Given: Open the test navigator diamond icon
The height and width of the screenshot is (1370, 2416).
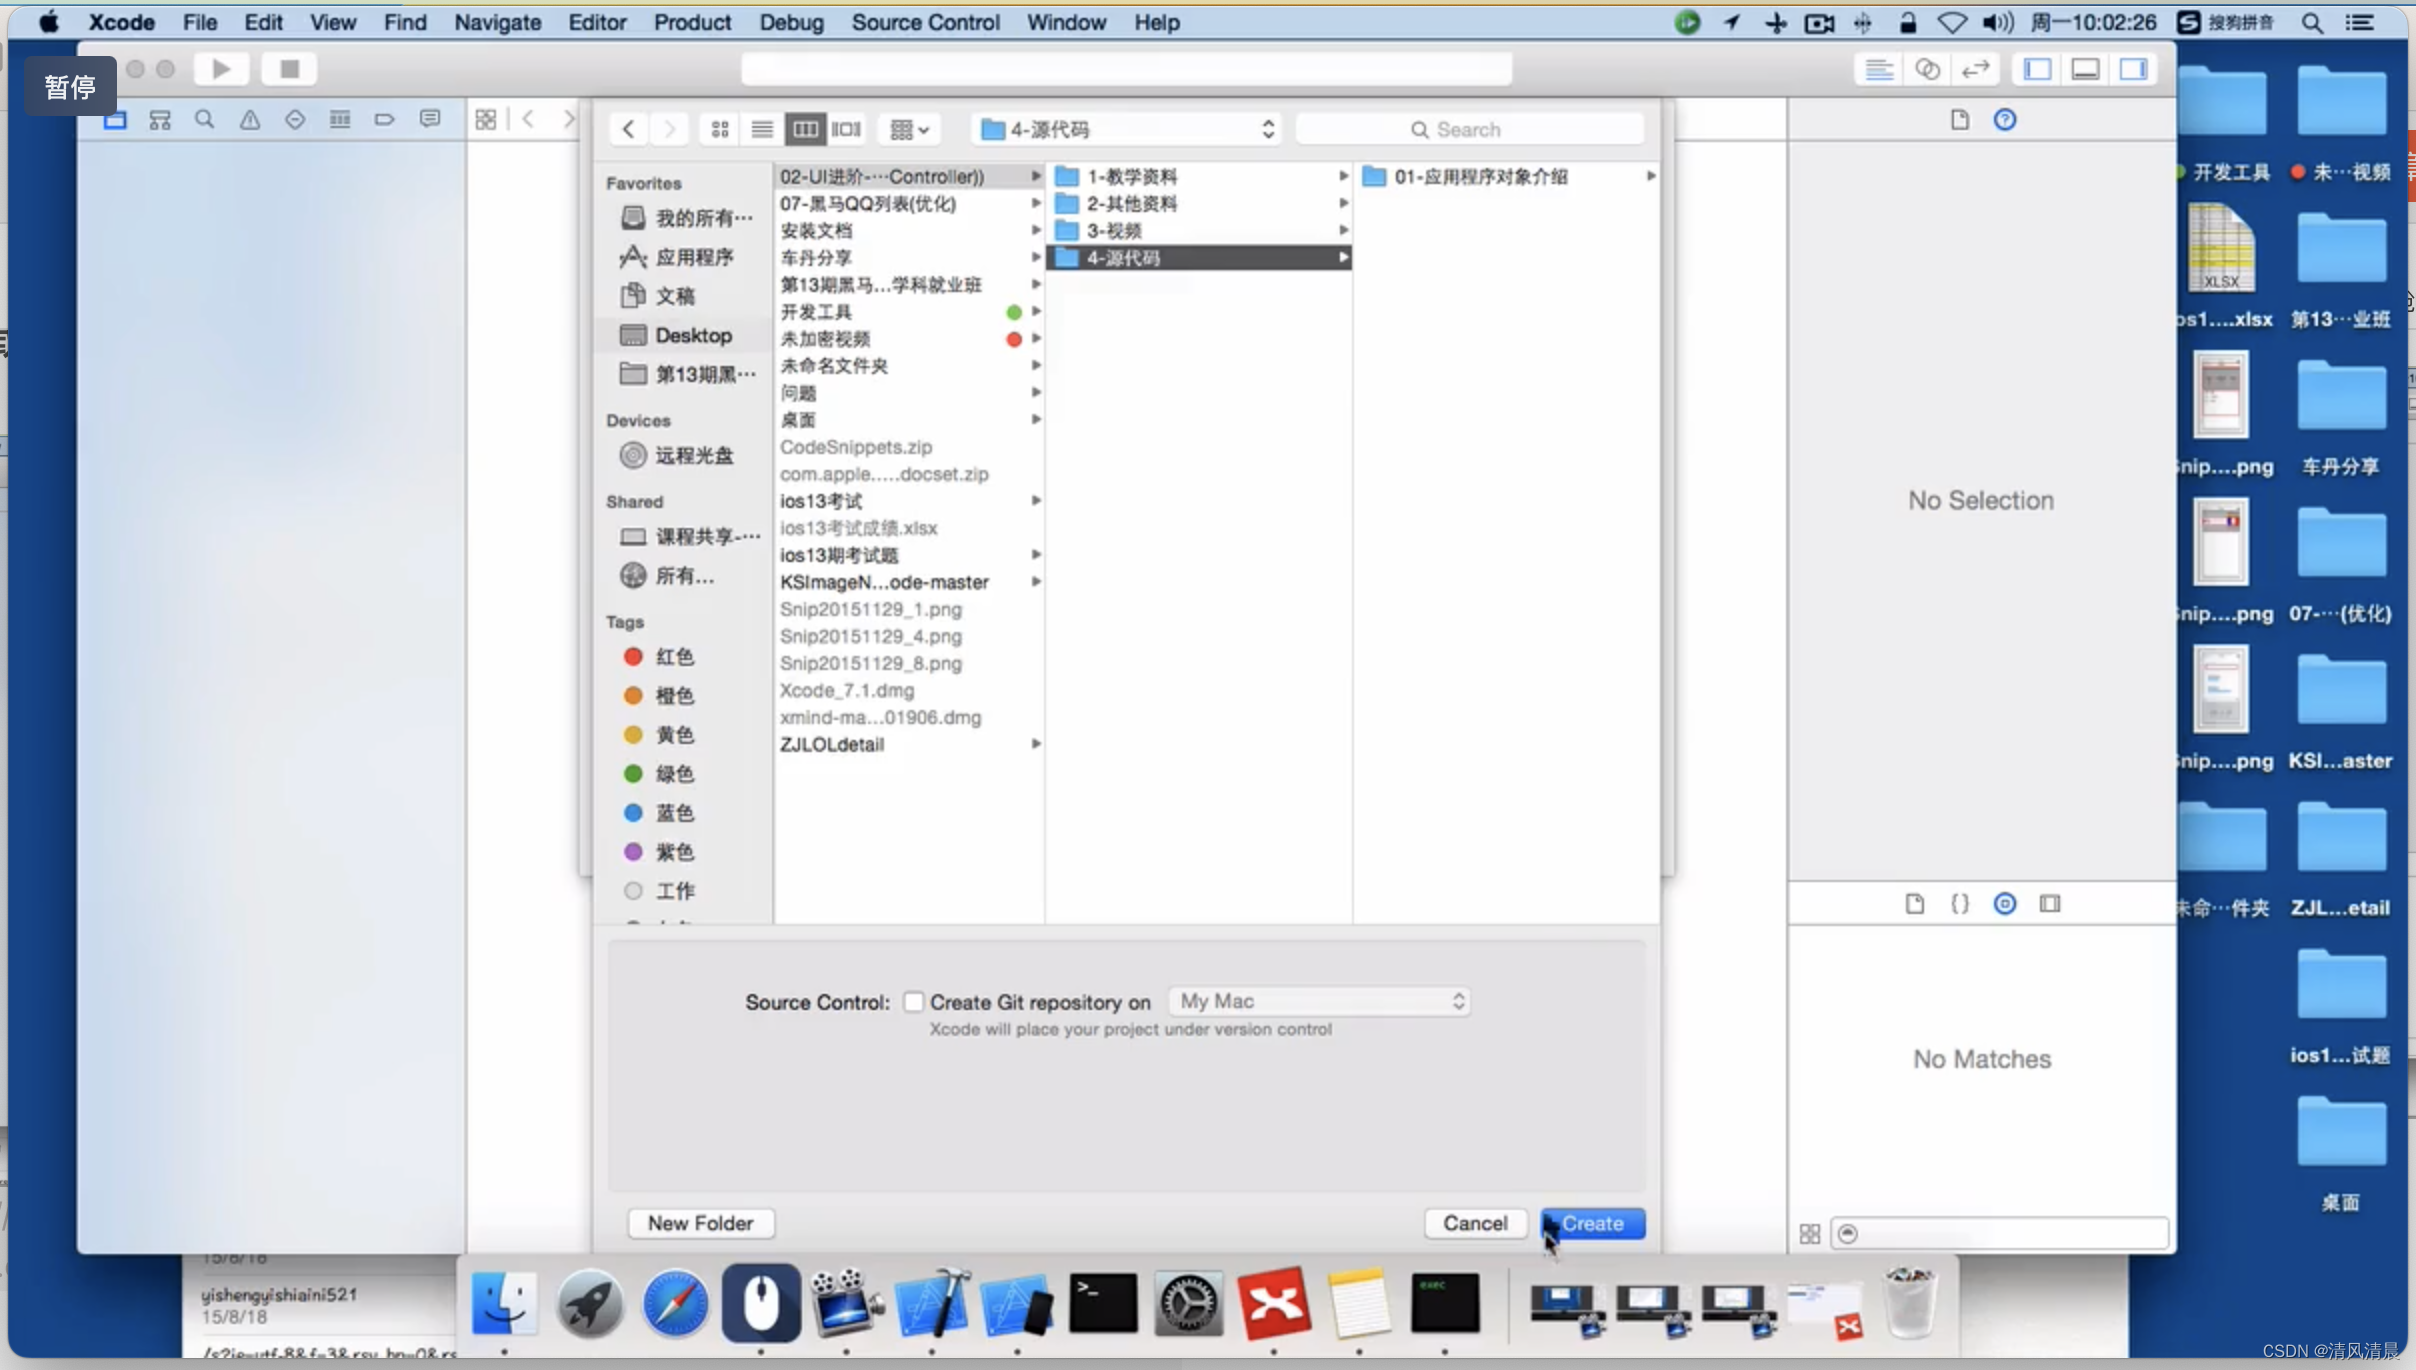Looking at the screenshot, I should click(295, 120).
